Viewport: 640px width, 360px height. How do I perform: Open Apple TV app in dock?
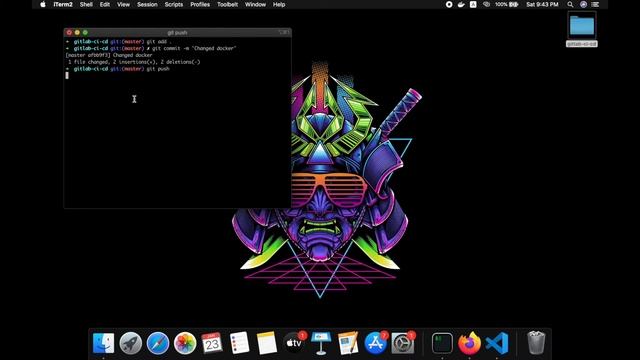point(294,343)
